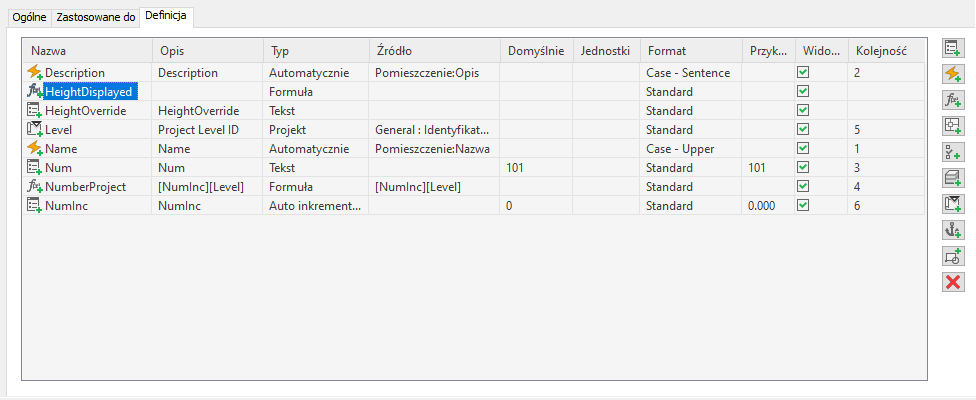Click the fx add formula property icon in the right toolbar
976x400 pixels.
point(953,100)
